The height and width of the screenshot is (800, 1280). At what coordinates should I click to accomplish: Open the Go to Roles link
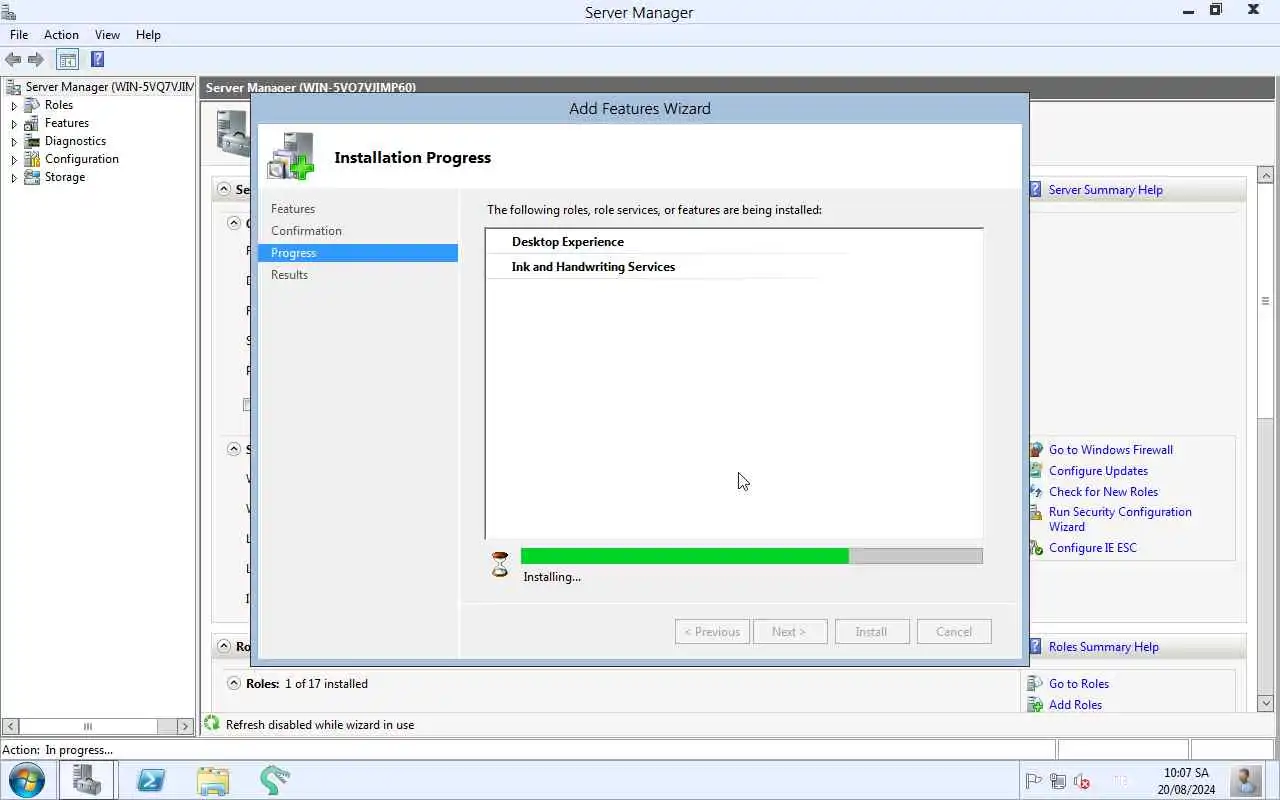click(x=1079, y=684)
